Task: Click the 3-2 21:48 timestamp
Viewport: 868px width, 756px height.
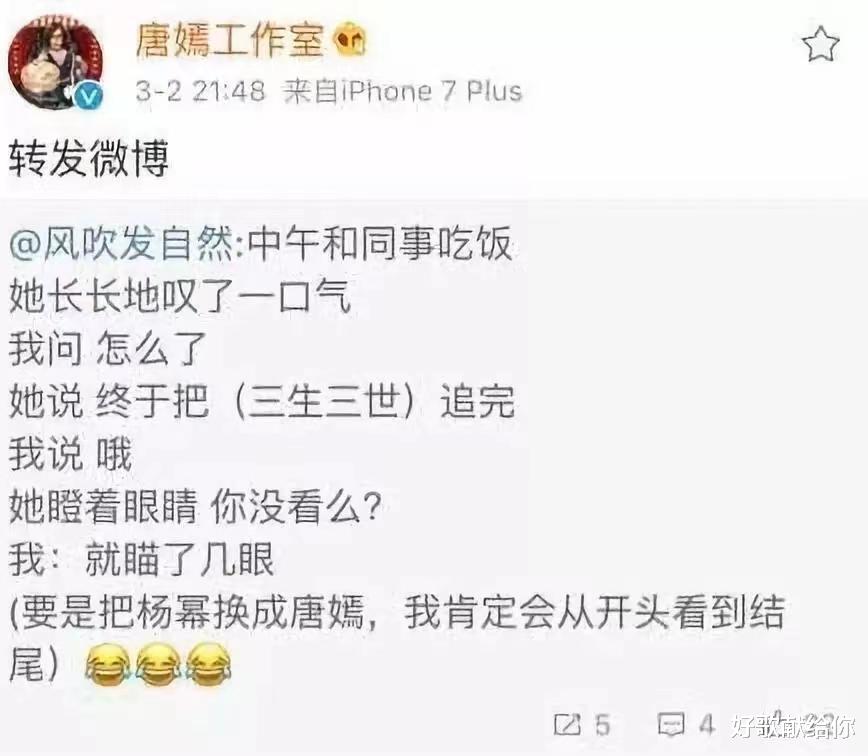Action: click(200, 91)
